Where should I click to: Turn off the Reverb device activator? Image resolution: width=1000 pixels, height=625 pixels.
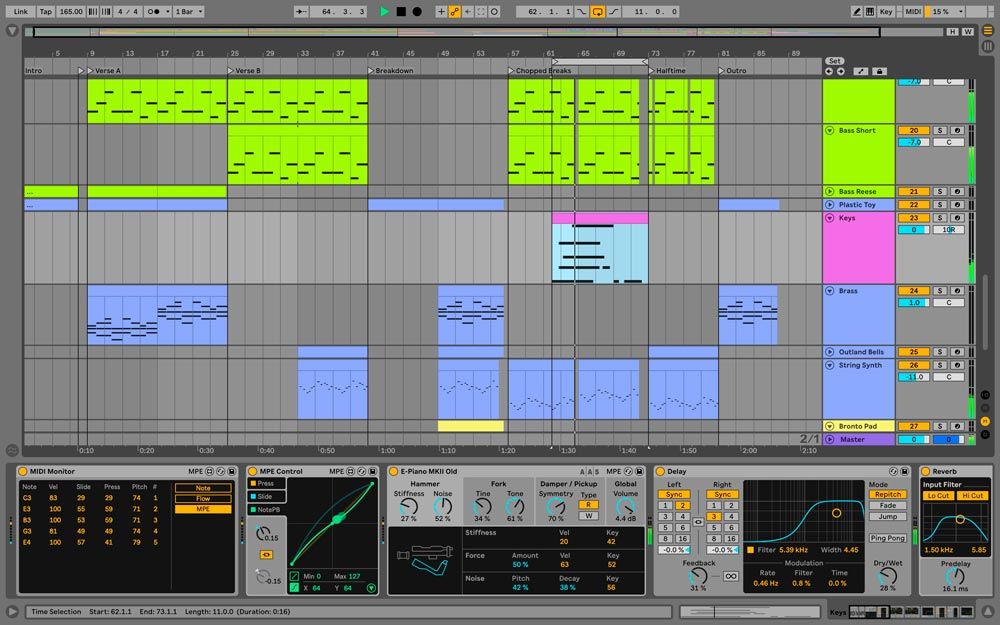pos(925,471)
